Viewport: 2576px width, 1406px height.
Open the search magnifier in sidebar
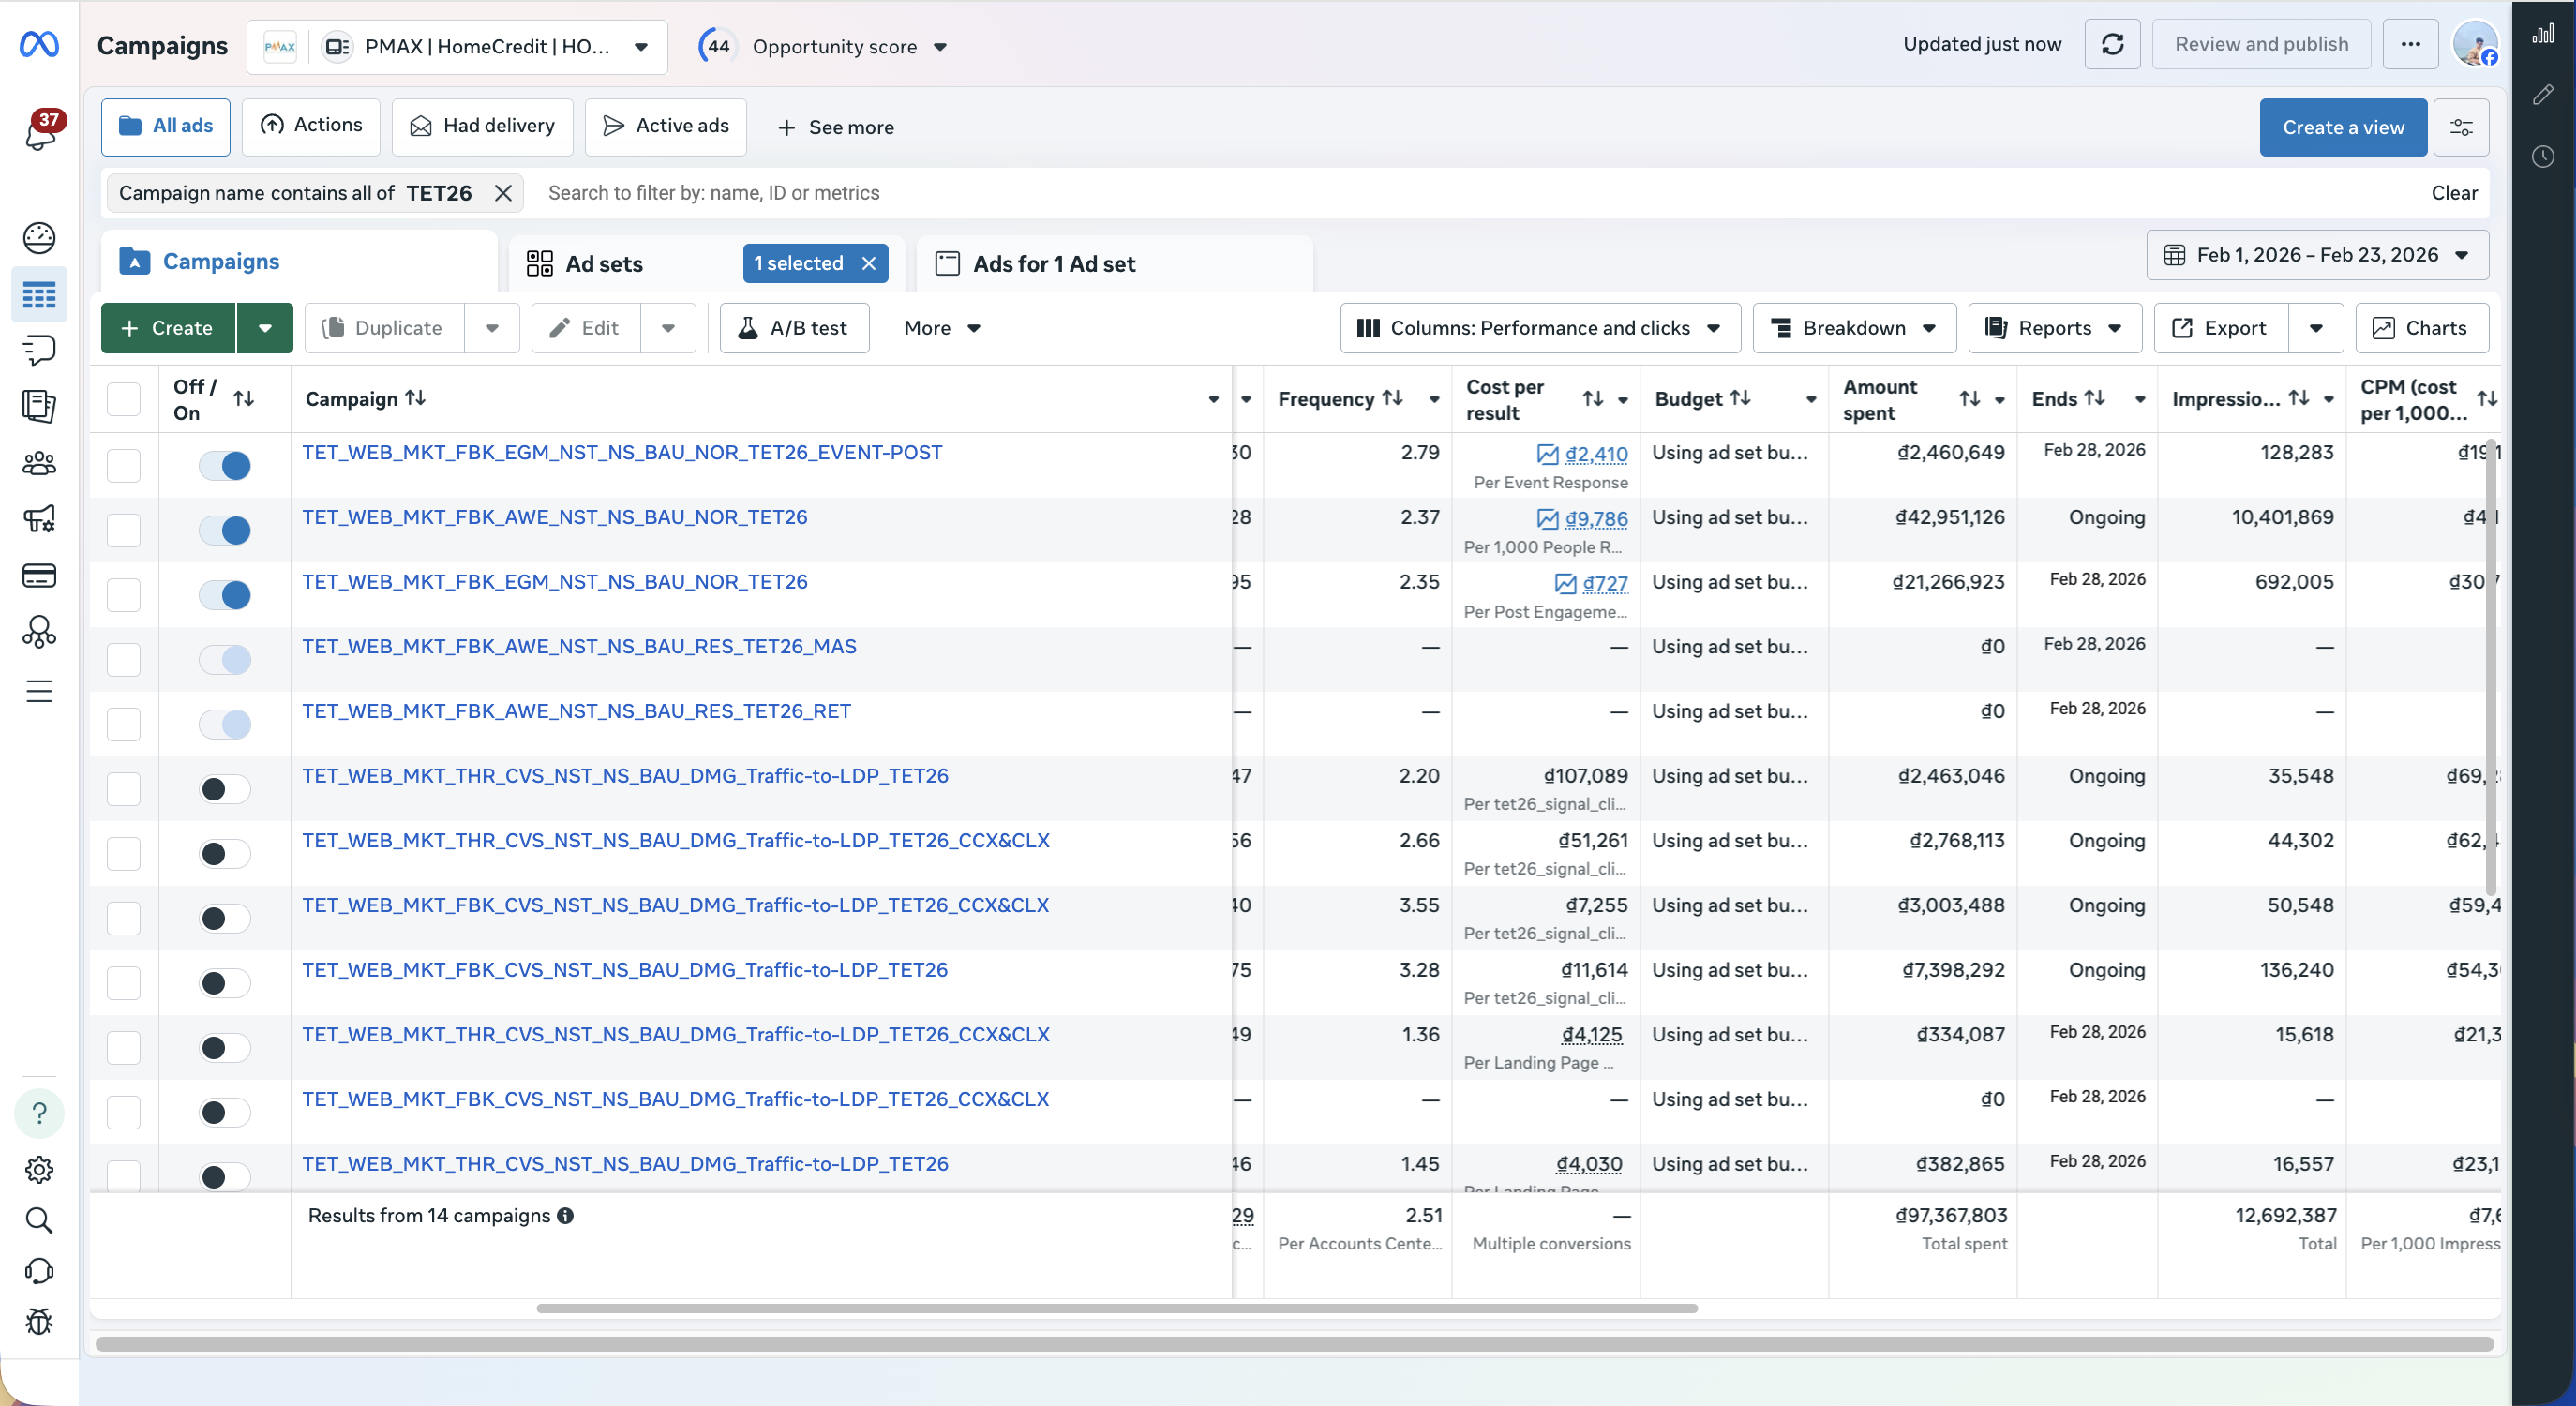39,1219
